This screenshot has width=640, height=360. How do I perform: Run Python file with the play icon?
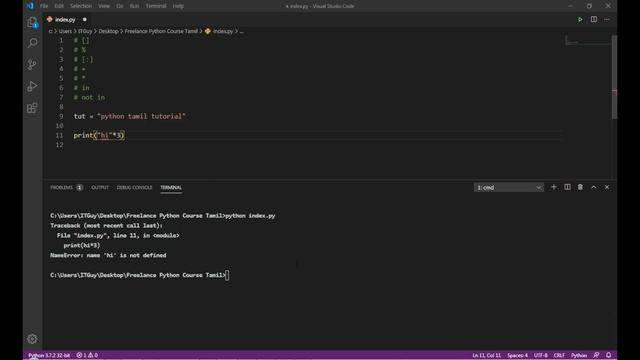[580, 20]
